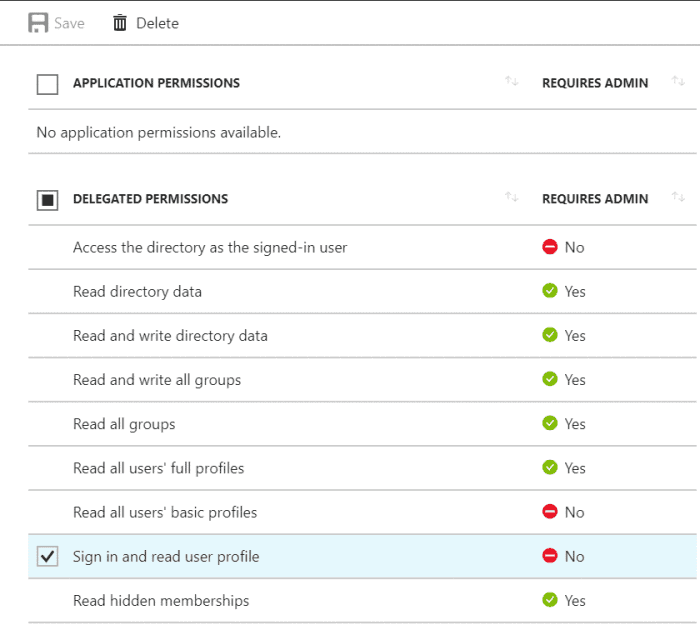Sort by Application Permissions column arrows
Image resolution: width=700 pixels, height=635 pixels.
tap(512, 82)
